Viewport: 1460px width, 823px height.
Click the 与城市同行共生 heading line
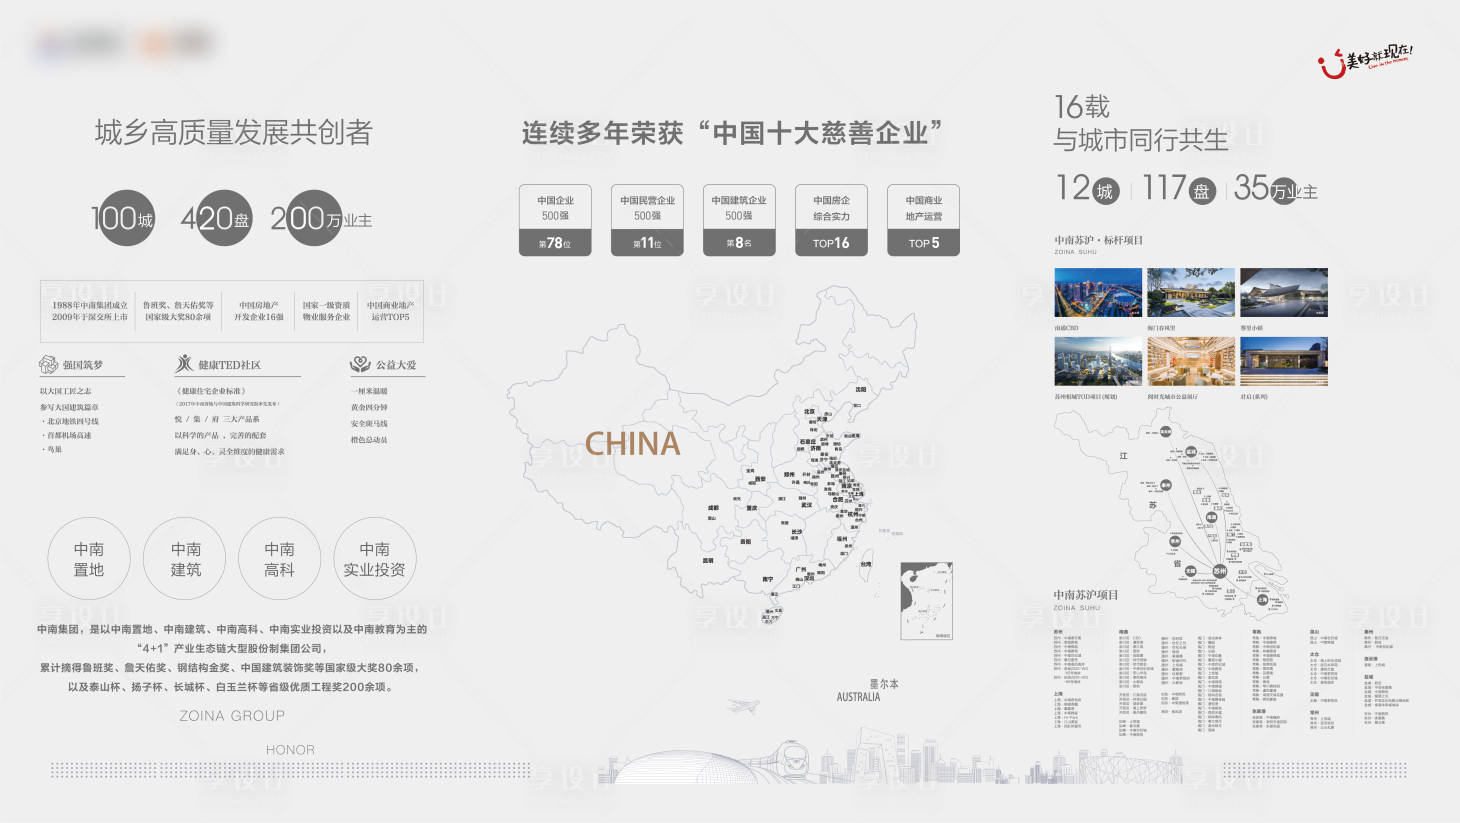tap(1140, 140)
